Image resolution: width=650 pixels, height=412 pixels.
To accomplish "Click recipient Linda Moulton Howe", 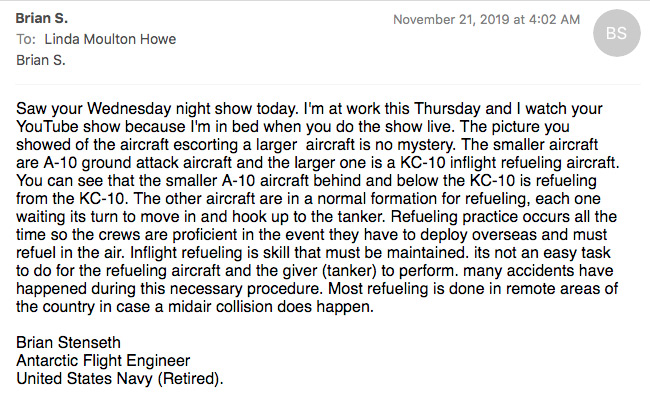I will coord(110,39).
